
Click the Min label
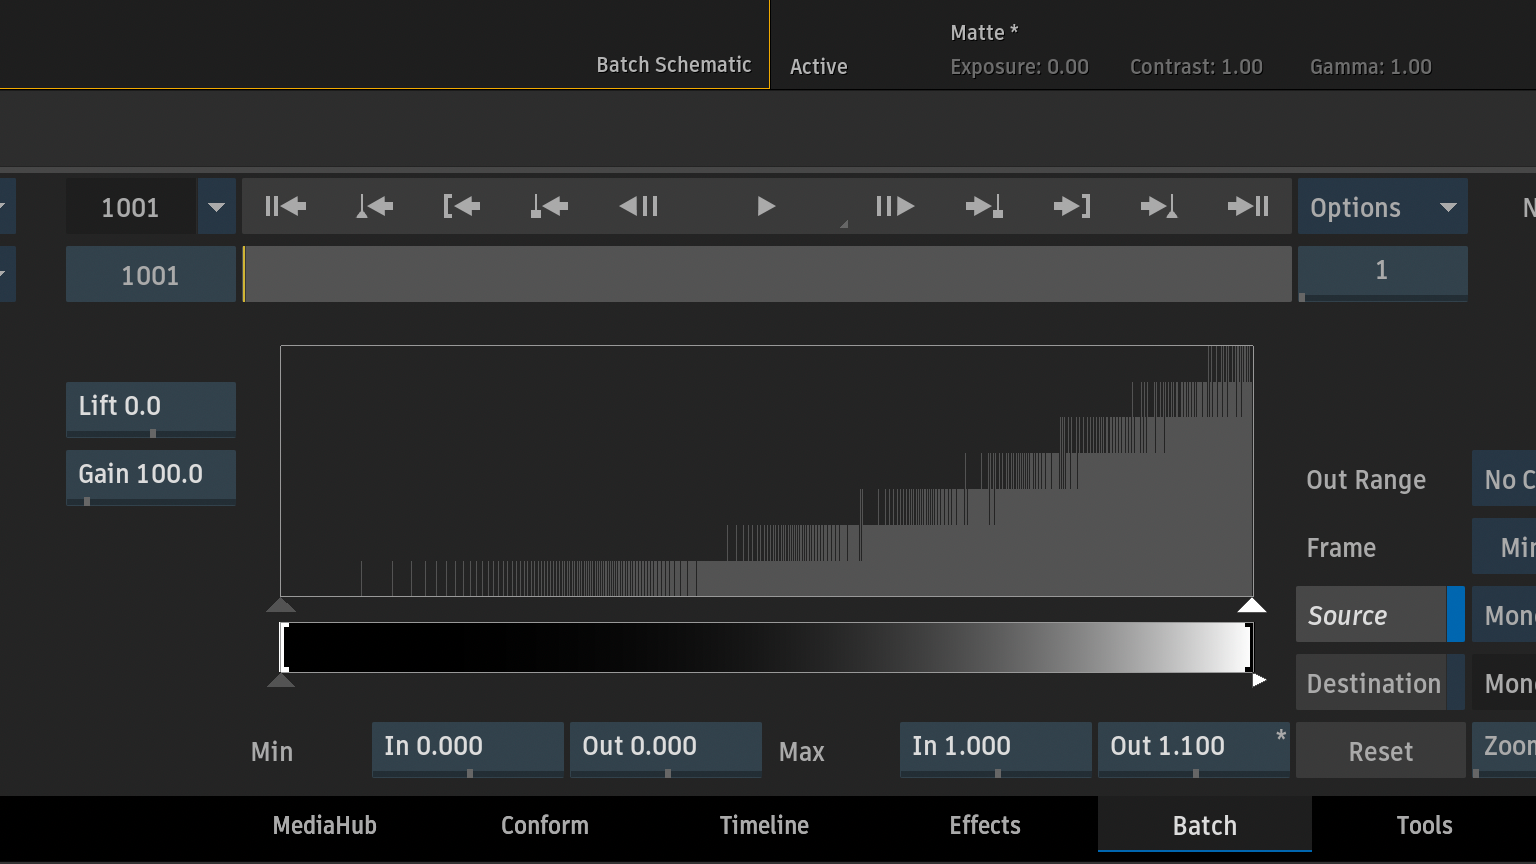point(272,751)
